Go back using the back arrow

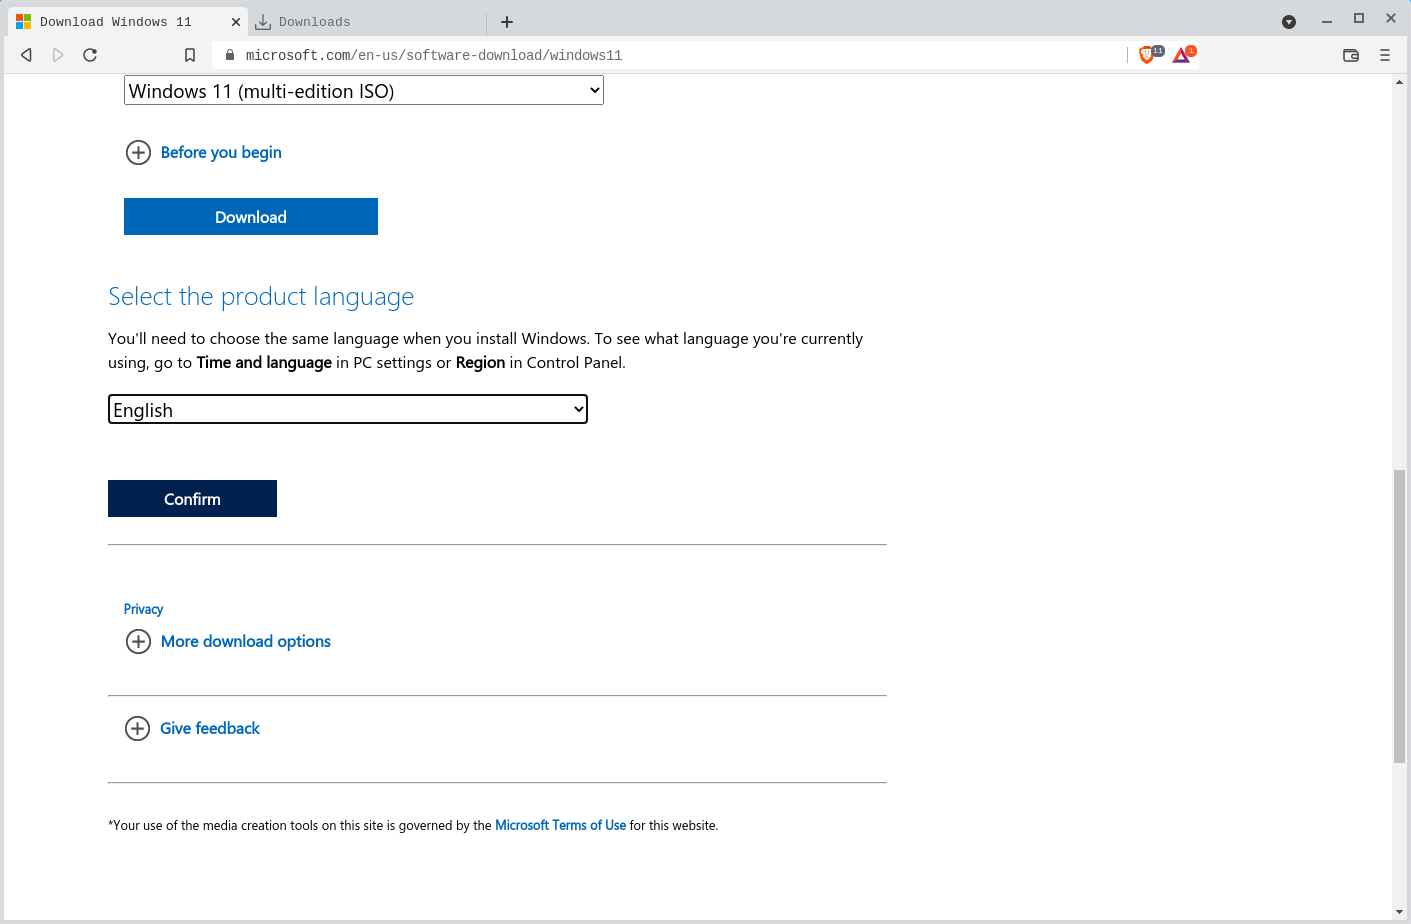[x=27, y=55]
